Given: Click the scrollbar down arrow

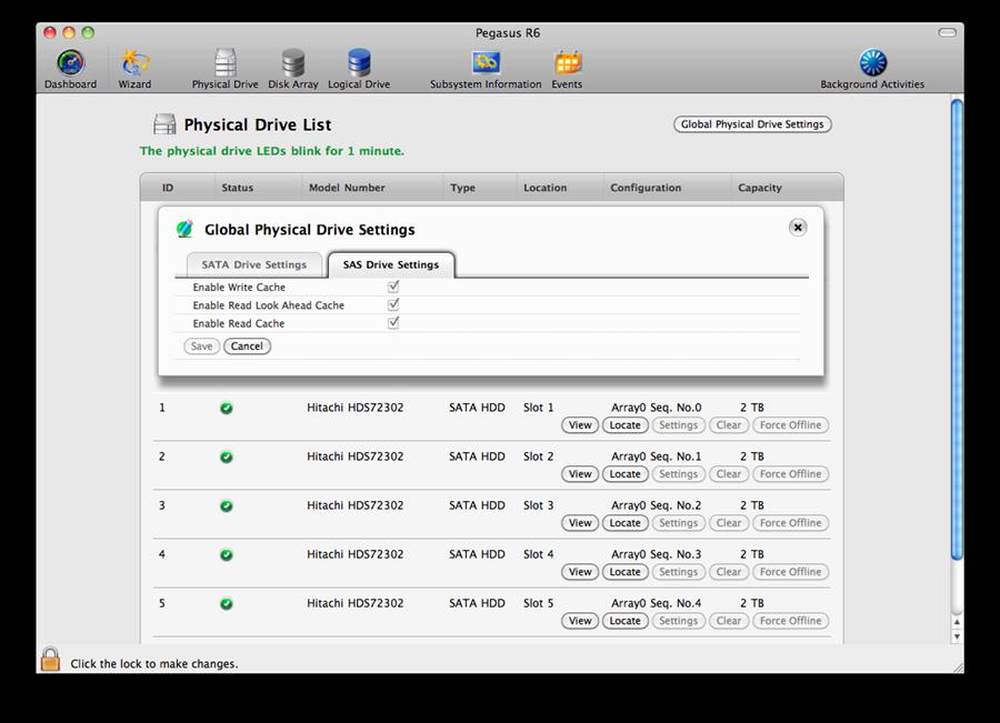Looking at the screenshot, I should pyautogui.click(x=957, y=636).
